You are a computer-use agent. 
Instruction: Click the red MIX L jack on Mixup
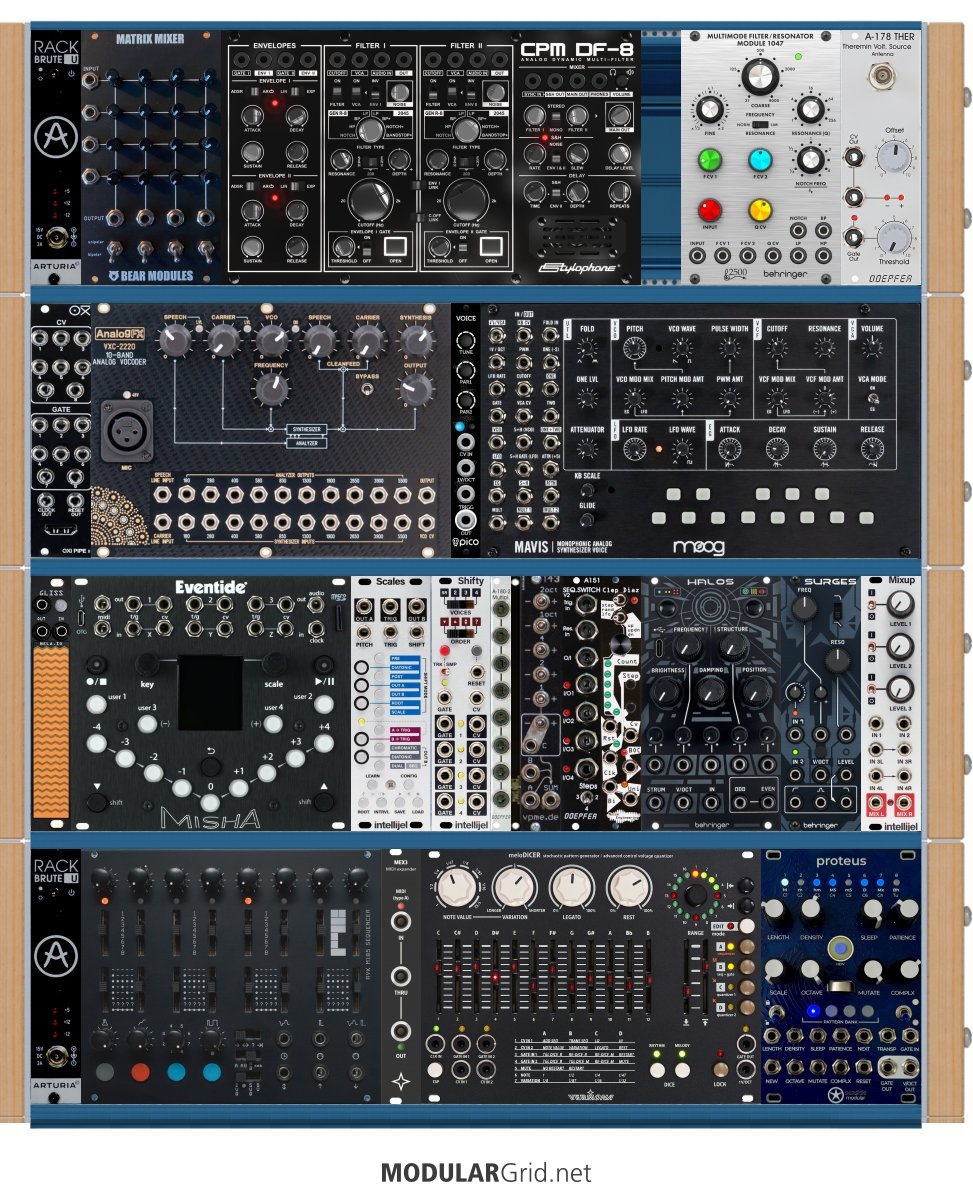[x=876, y=802]
